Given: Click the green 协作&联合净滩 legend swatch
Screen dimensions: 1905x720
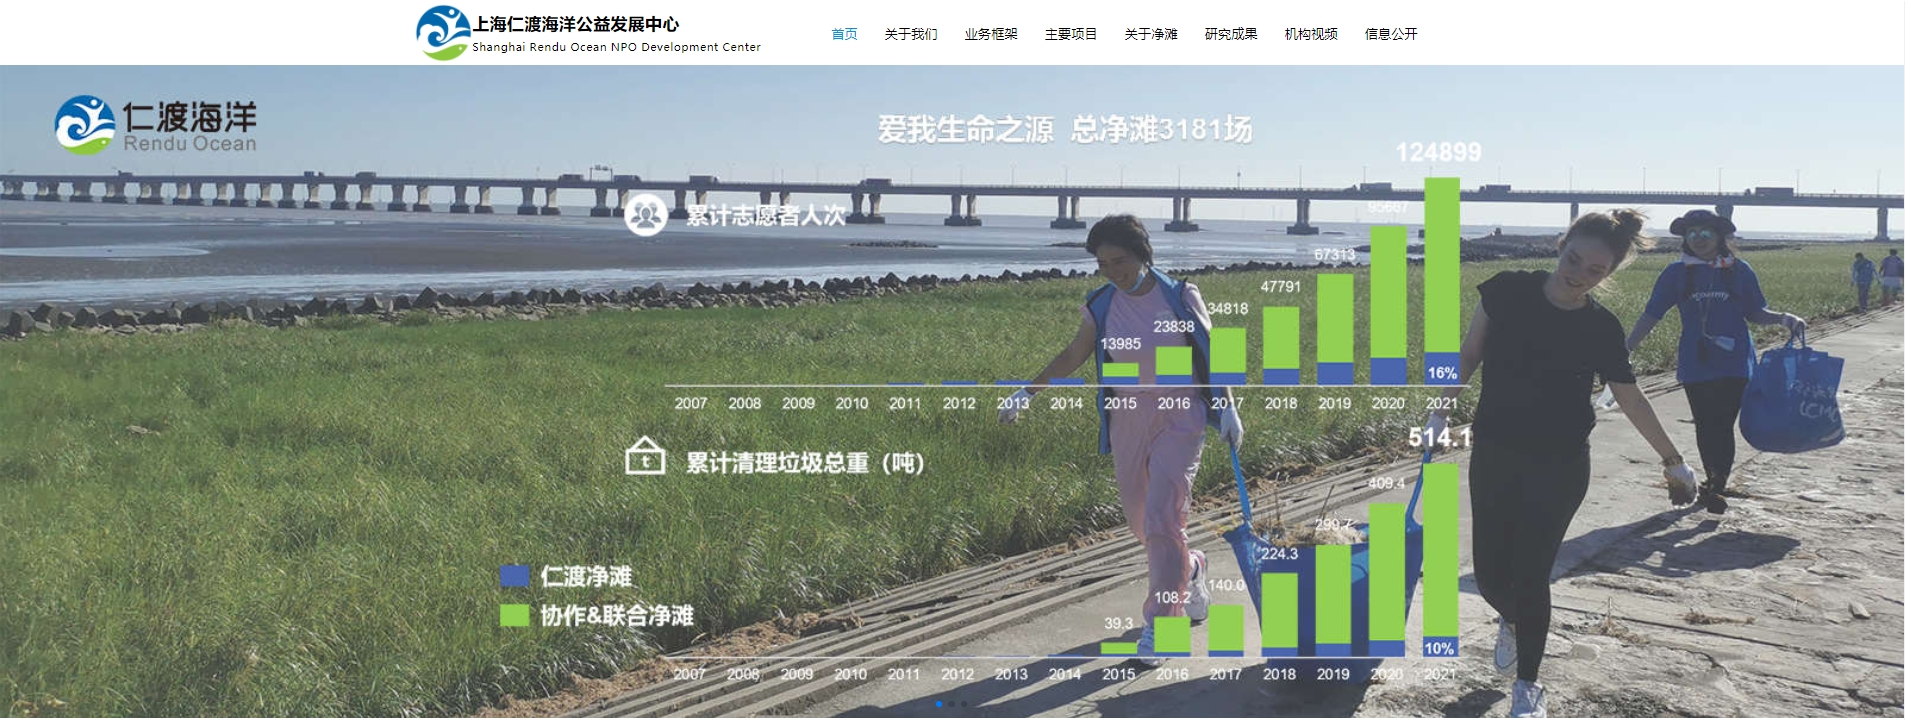Looking at the screenshot, I should pos(514,615).
